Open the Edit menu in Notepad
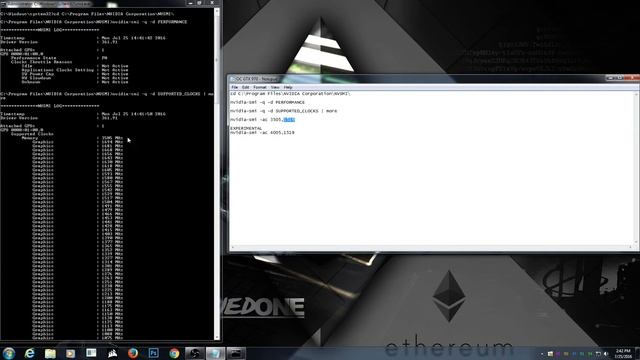This screenshot has width=640, height=360. click(x=245, y=87)
